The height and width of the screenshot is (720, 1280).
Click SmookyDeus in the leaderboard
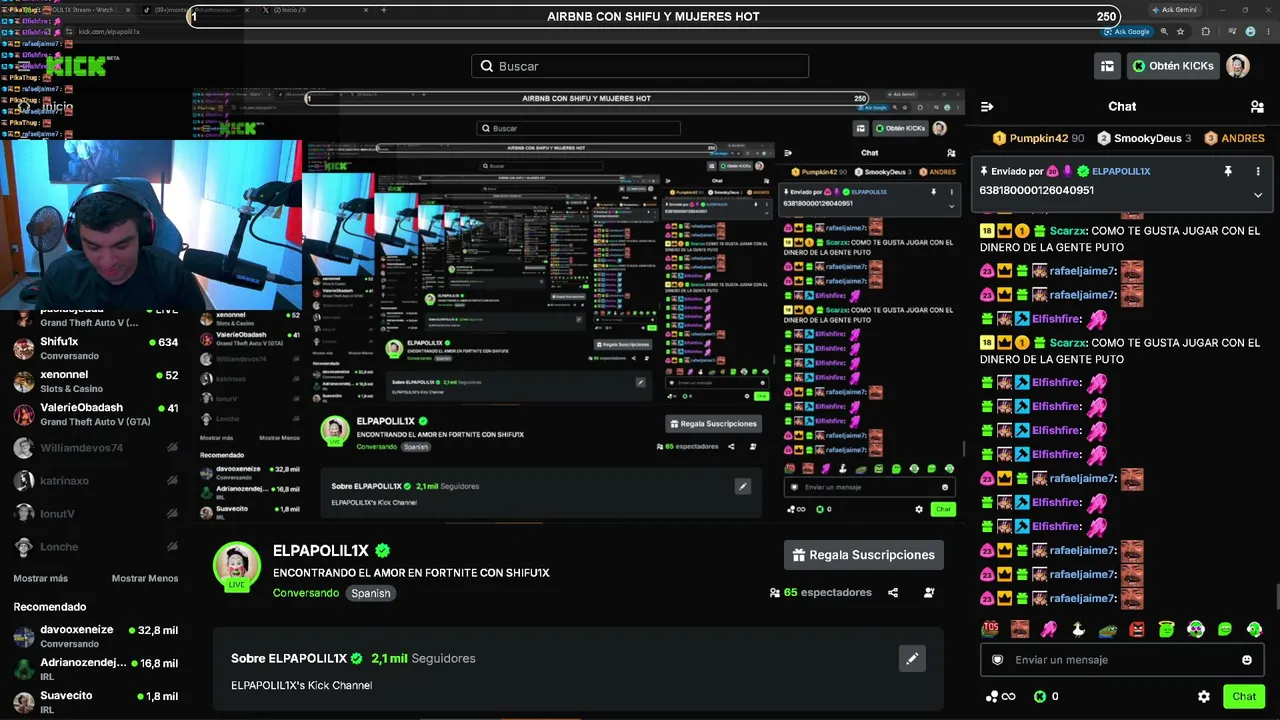tap(1144, 138)
